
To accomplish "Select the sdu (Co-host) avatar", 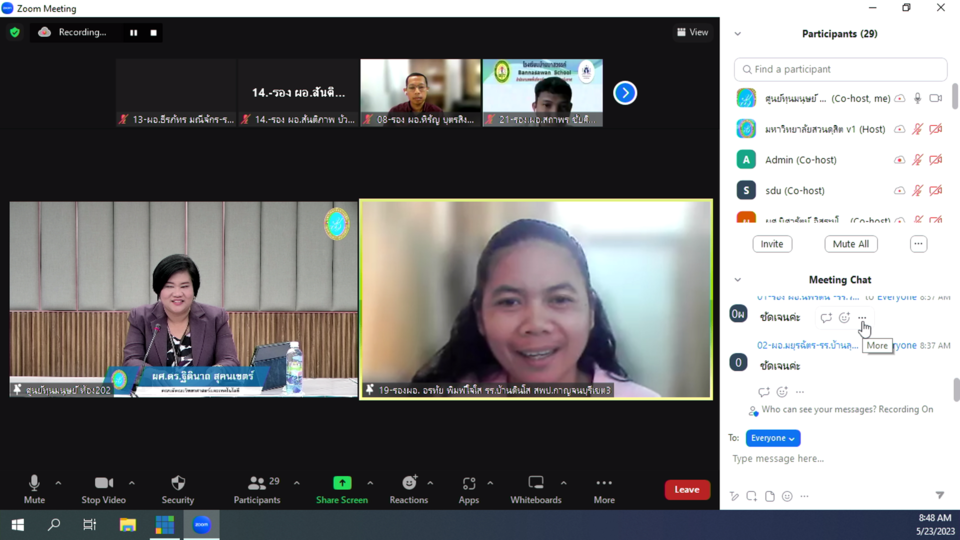I will pyautogui.click(x=746, y=190).
